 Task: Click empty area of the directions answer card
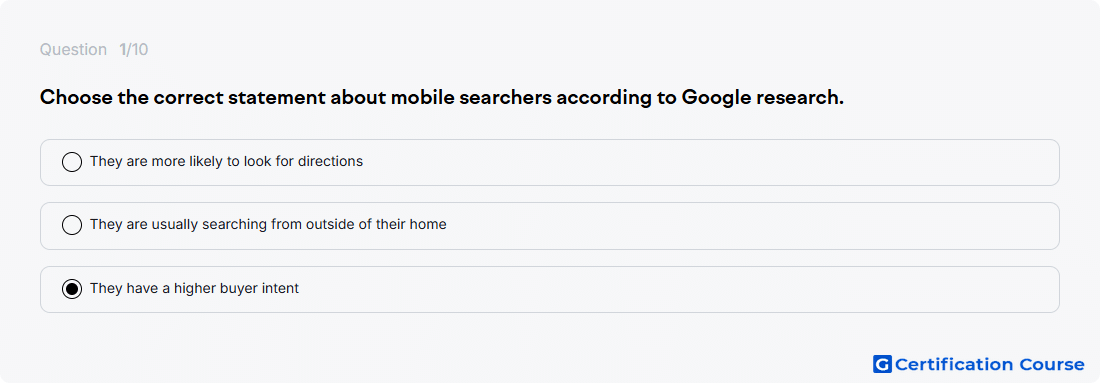click(702, 162)
